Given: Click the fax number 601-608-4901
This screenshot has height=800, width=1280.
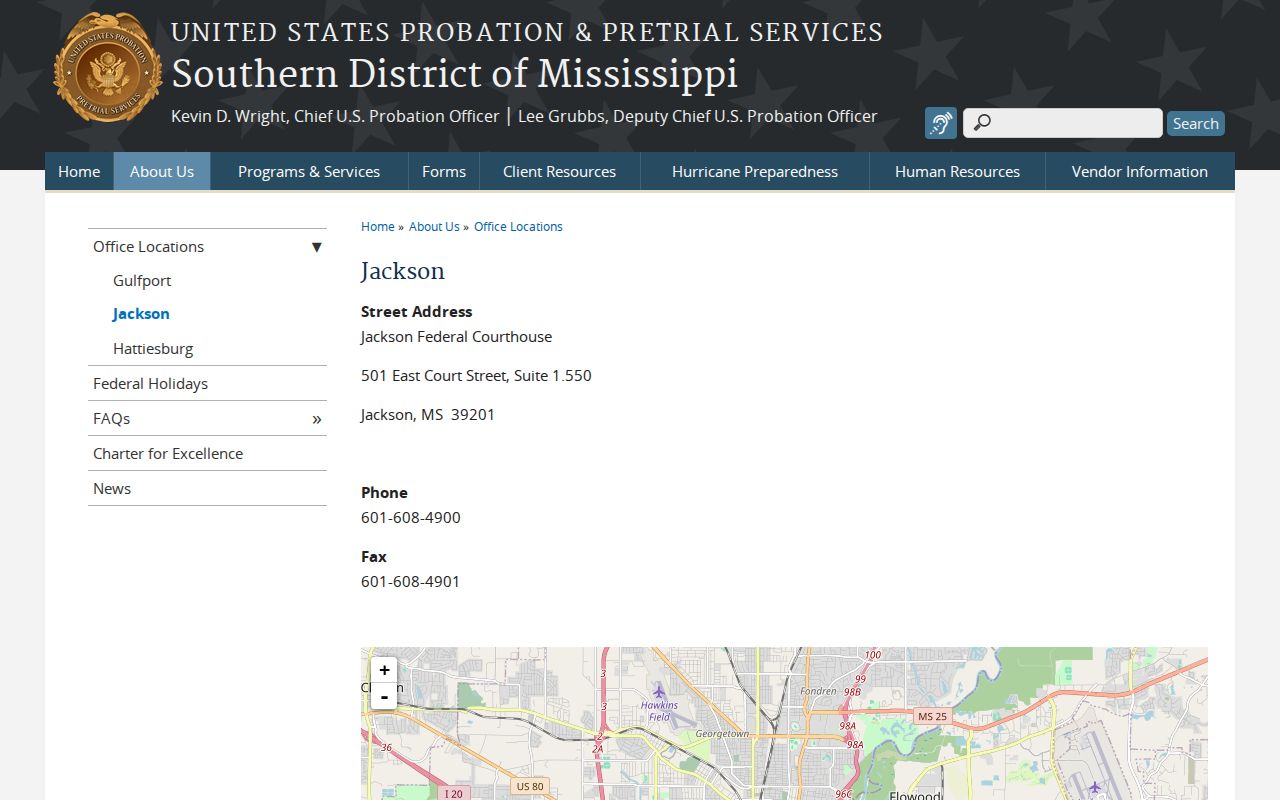Looking at the screenshot, I should pyautogui.click(x=411, y=582).
